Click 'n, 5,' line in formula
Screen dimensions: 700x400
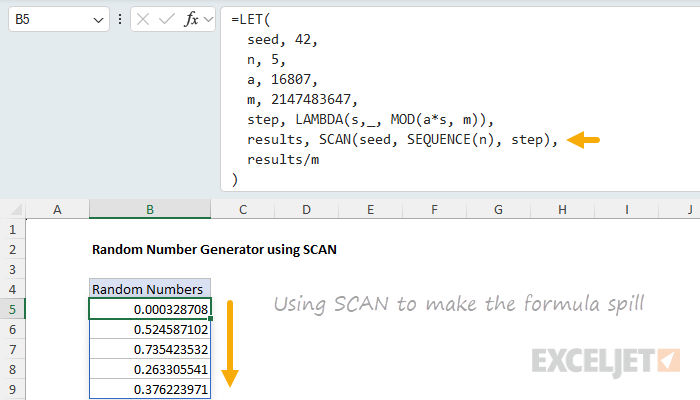266,60
